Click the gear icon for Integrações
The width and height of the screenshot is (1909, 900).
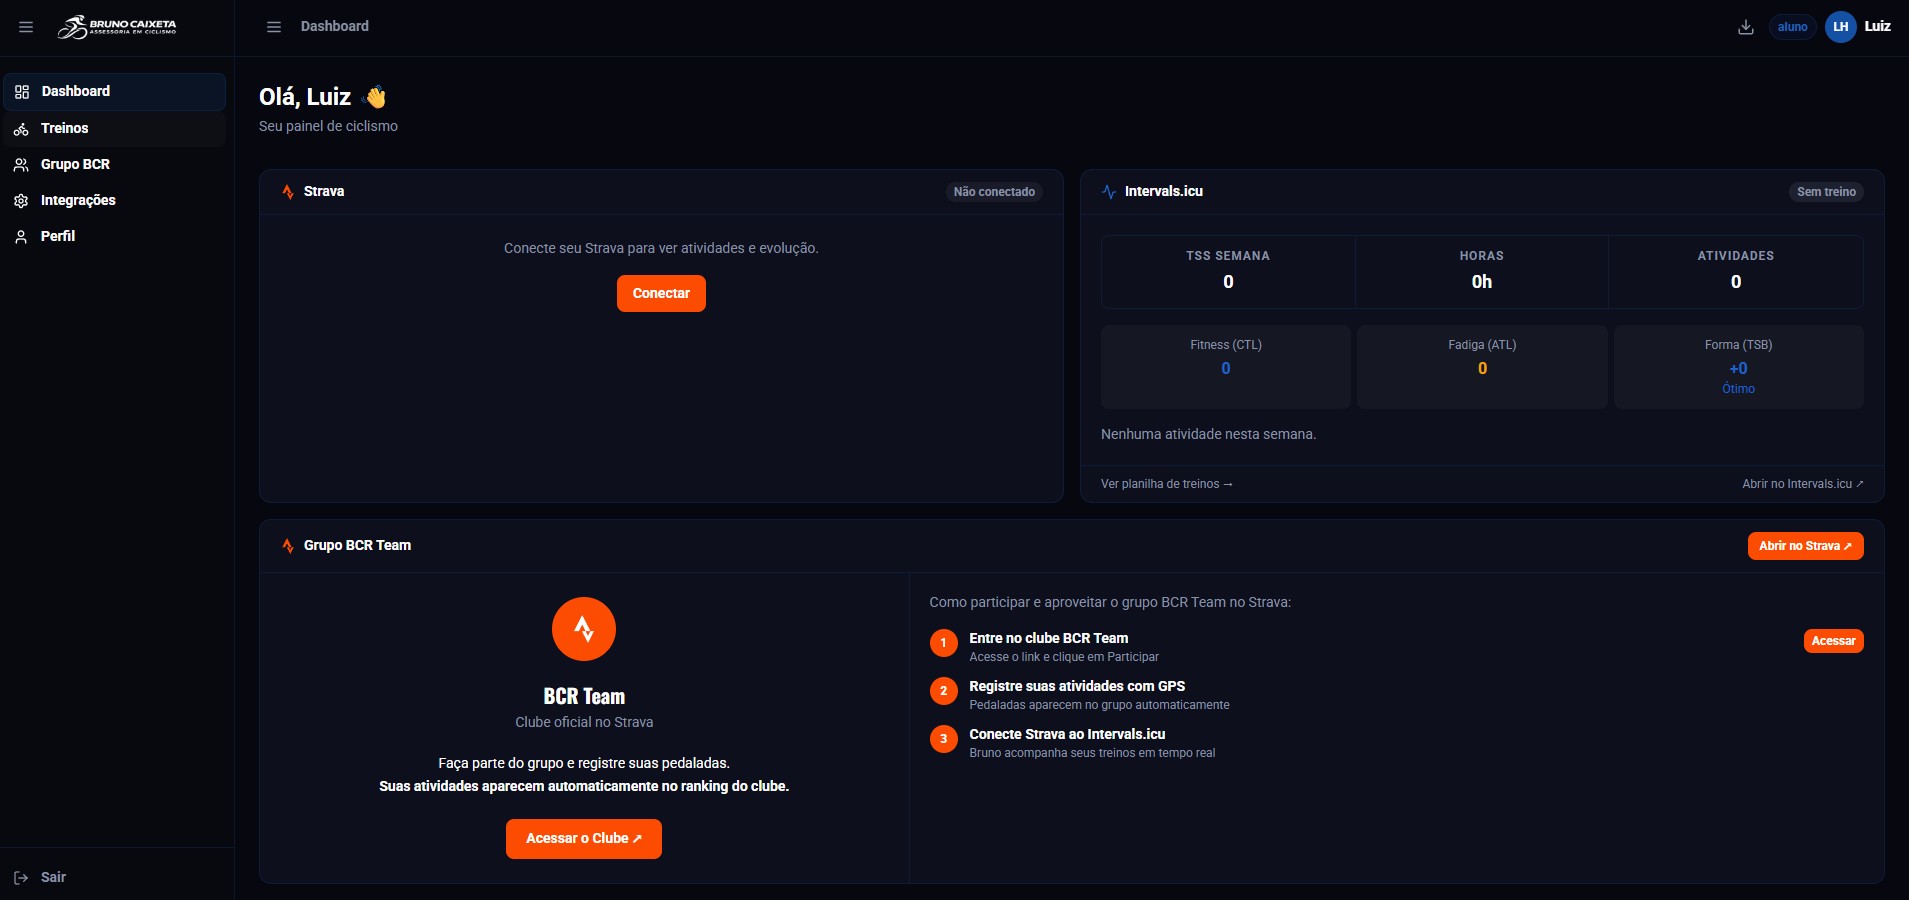coord(21,201)
